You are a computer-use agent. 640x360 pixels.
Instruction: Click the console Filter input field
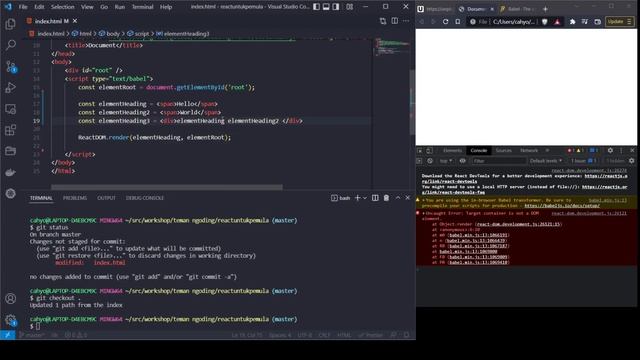pyautogui.click(x=499, y=161)
